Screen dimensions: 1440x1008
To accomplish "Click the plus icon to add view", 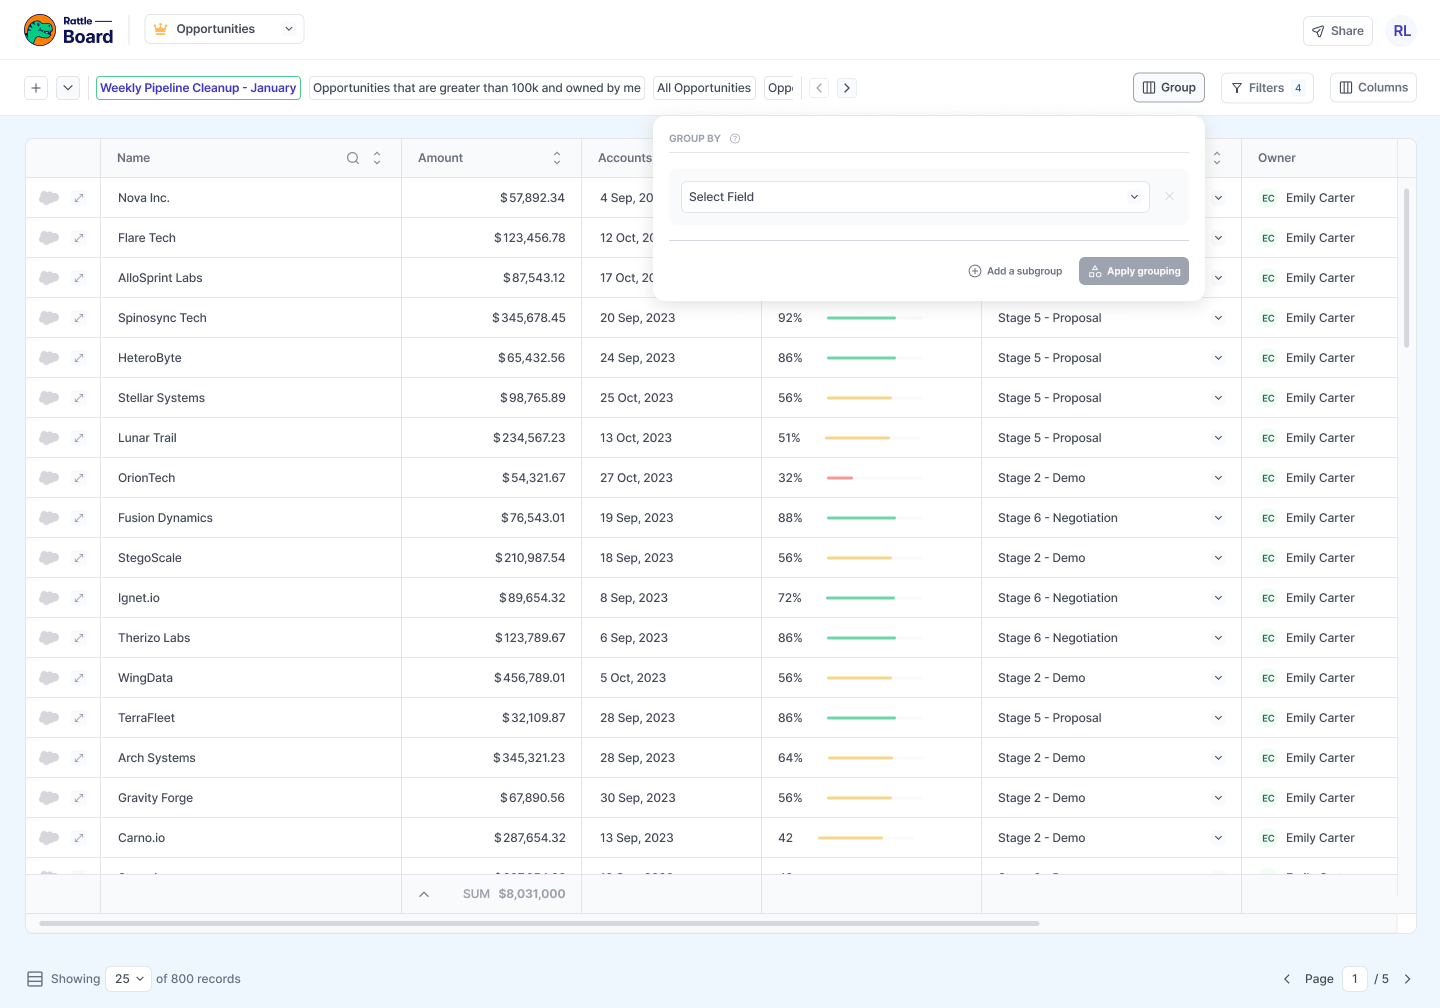I will (x=36, y=88).
